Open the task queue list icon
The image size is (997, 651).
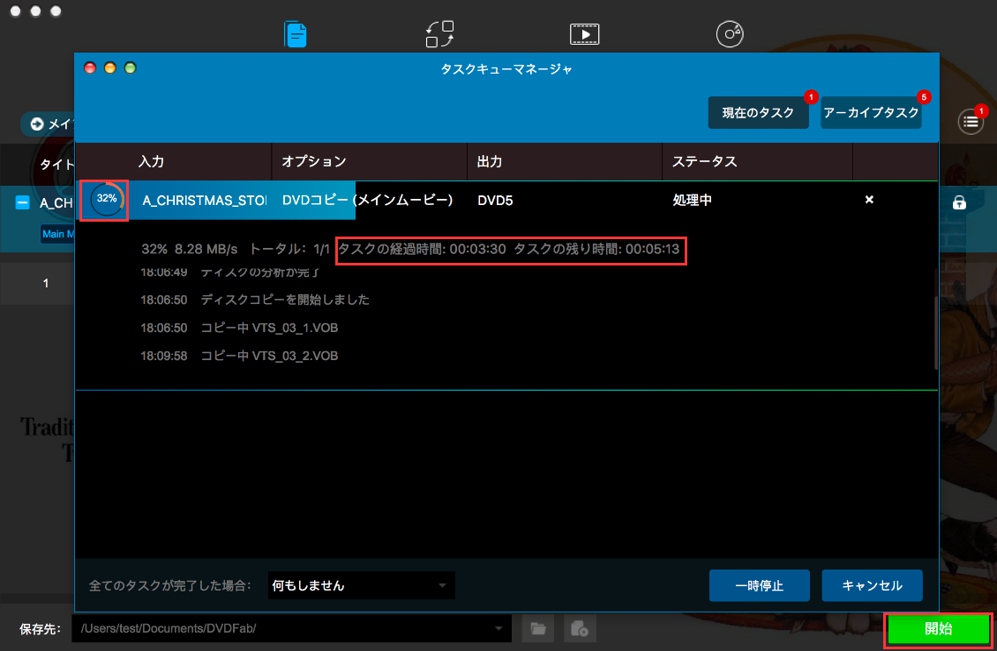[970, 122]
